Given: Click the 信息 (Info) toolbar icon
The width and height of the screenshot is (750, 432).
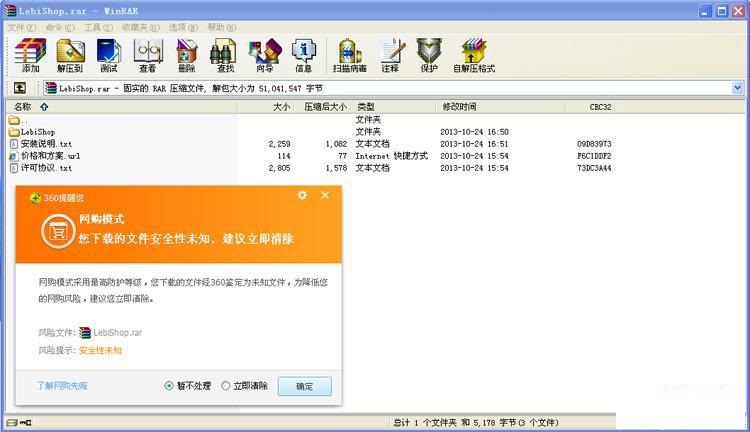Looking at the screenshot, I should coord(304,55).
